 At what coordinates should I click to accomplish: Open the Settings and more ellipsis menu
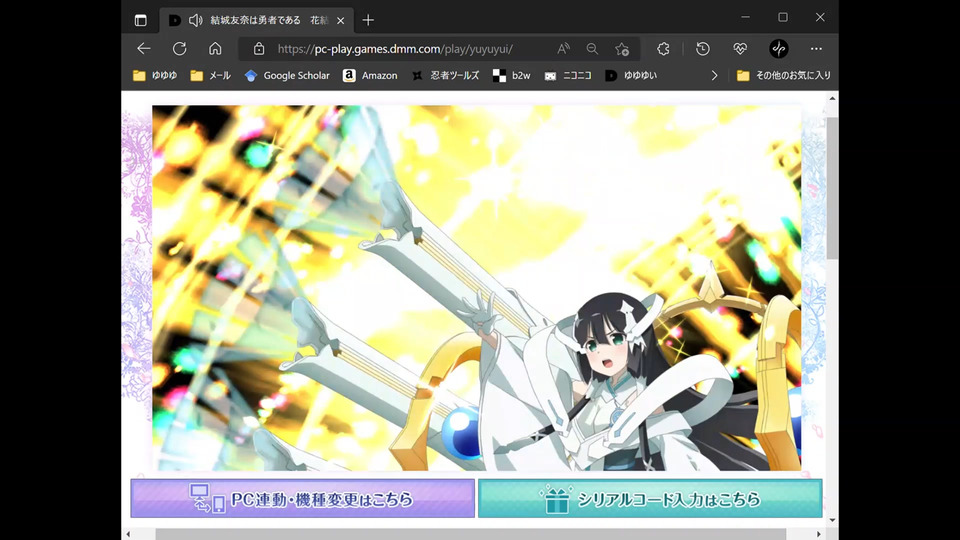coord(816,48)
